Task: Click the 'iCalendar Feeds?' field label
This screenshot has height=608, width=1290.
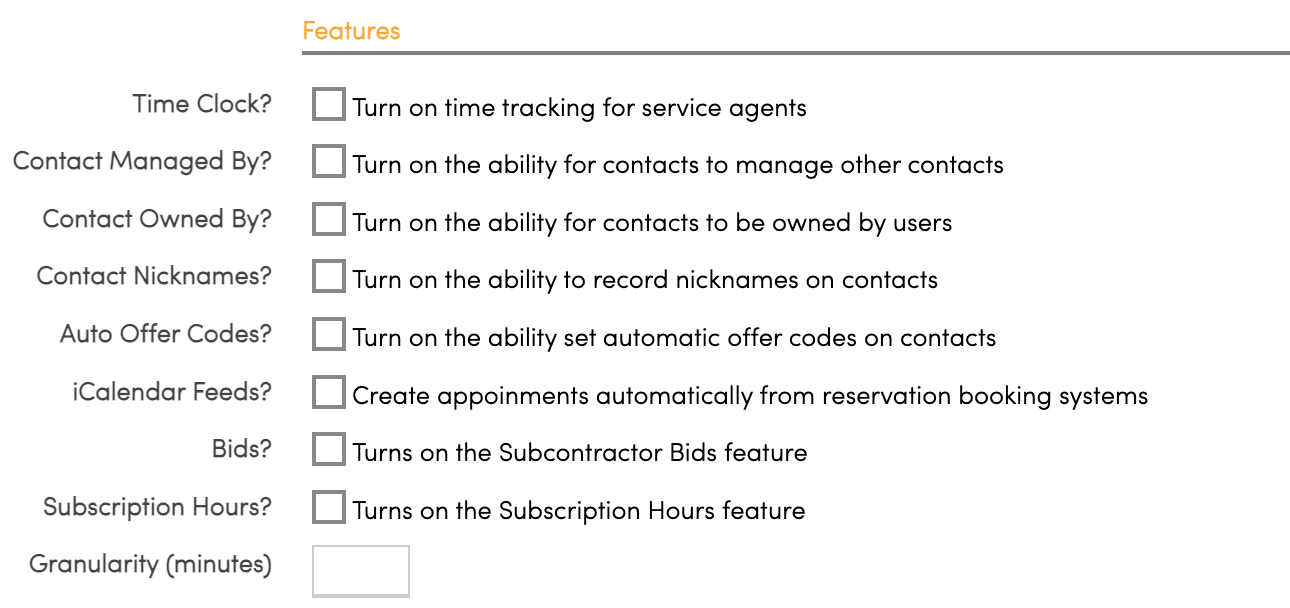Action: [171, 392]
